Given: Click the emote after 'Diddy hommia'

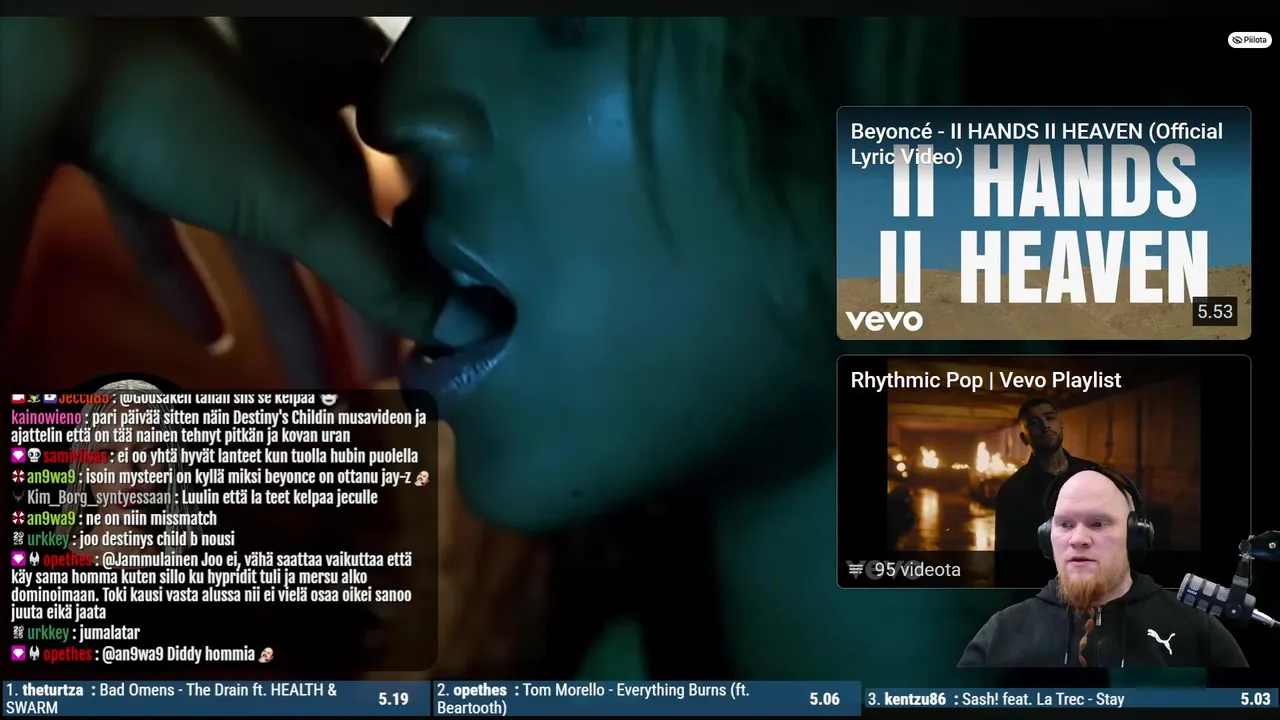Looking at the screenshot, I should (266, 654).
